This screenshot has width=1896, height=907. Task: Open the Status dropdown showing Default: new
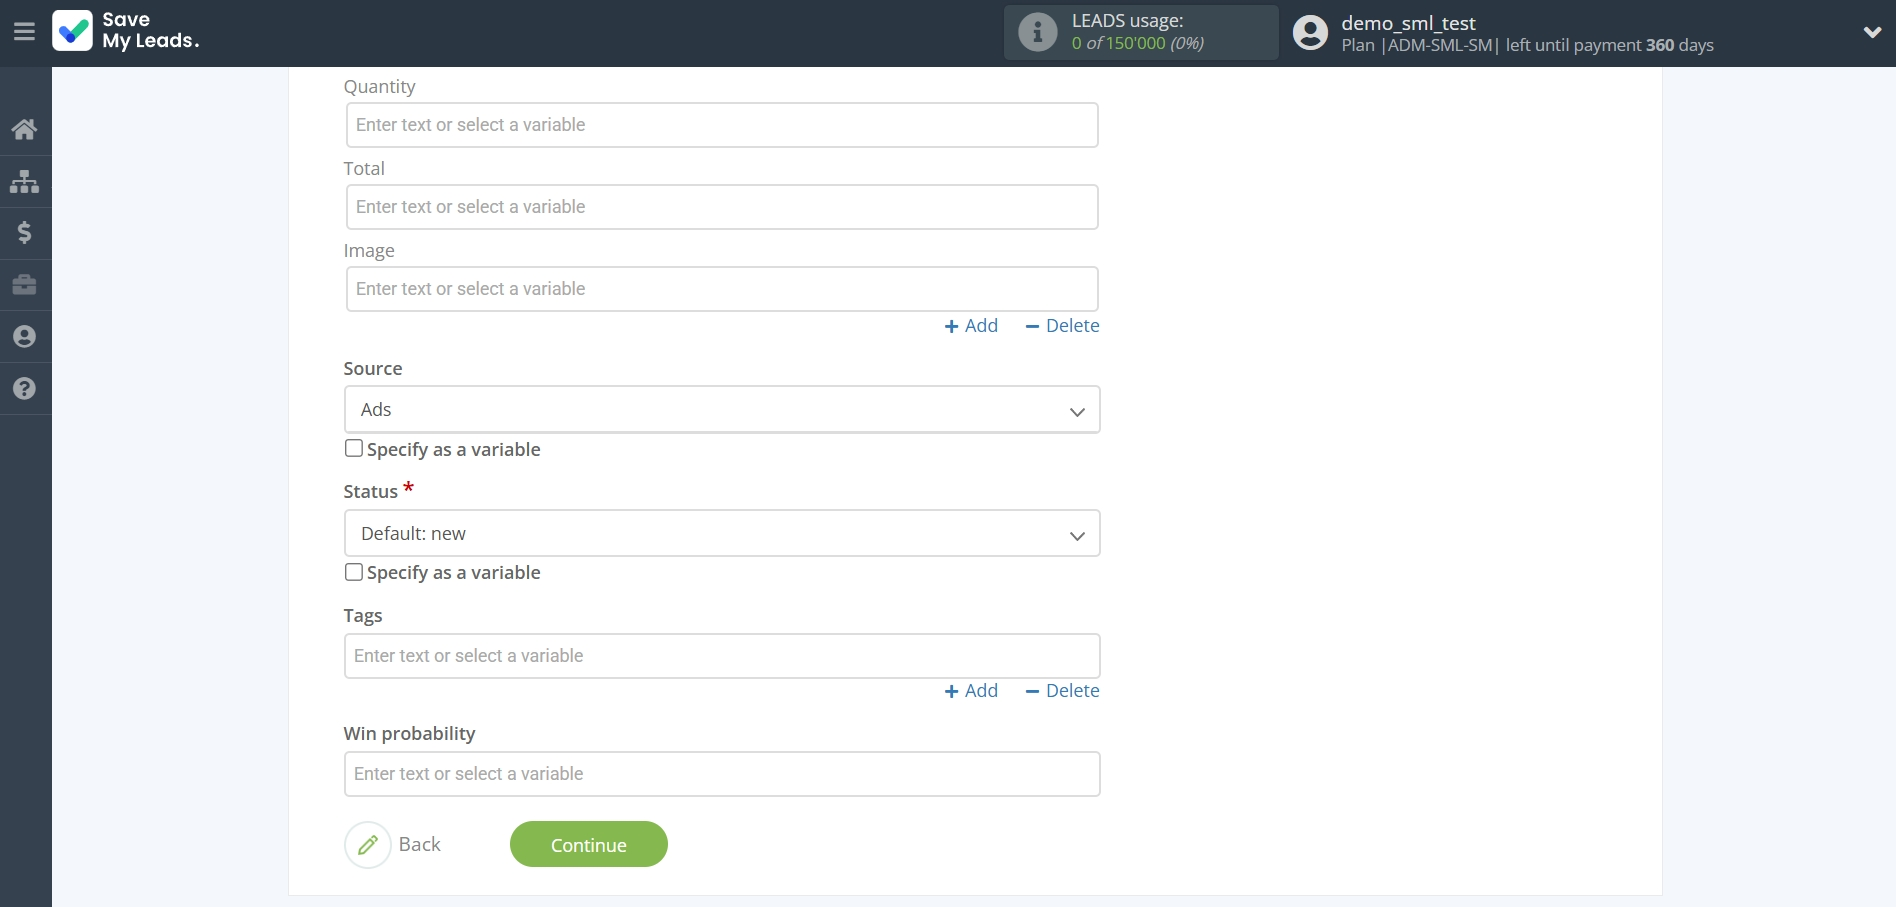721,534
